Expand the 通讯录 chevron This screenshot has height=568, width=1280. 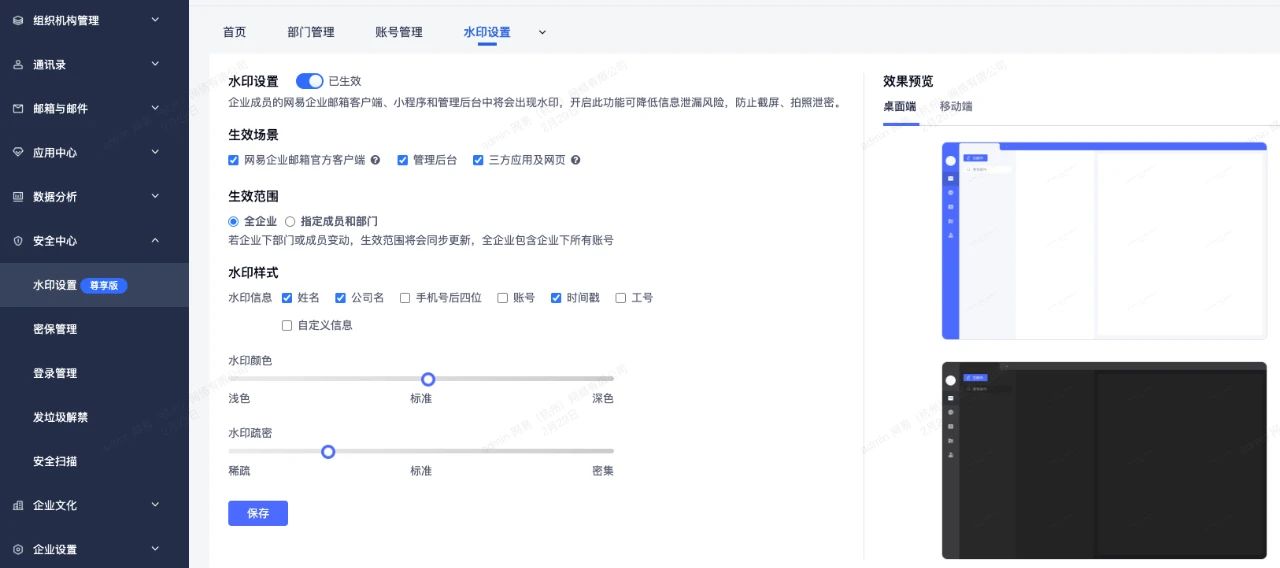point(155,63)
